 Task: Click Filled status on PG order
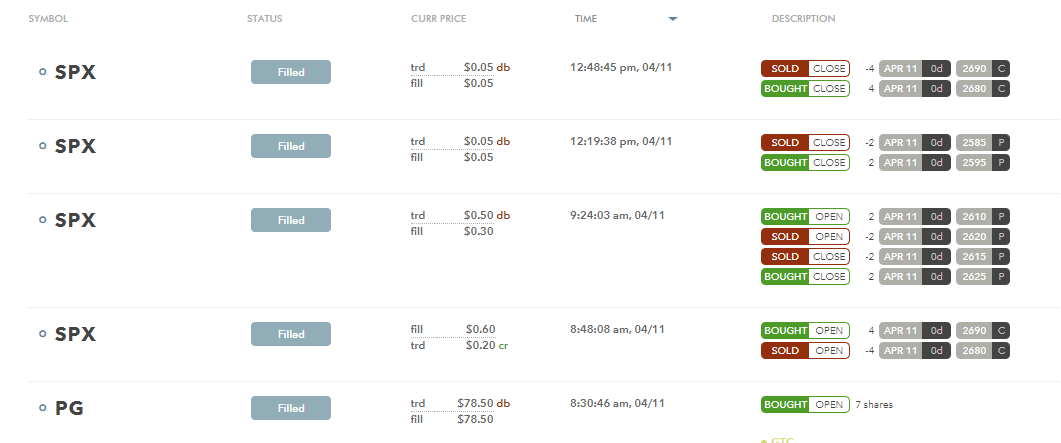[291, 408]
